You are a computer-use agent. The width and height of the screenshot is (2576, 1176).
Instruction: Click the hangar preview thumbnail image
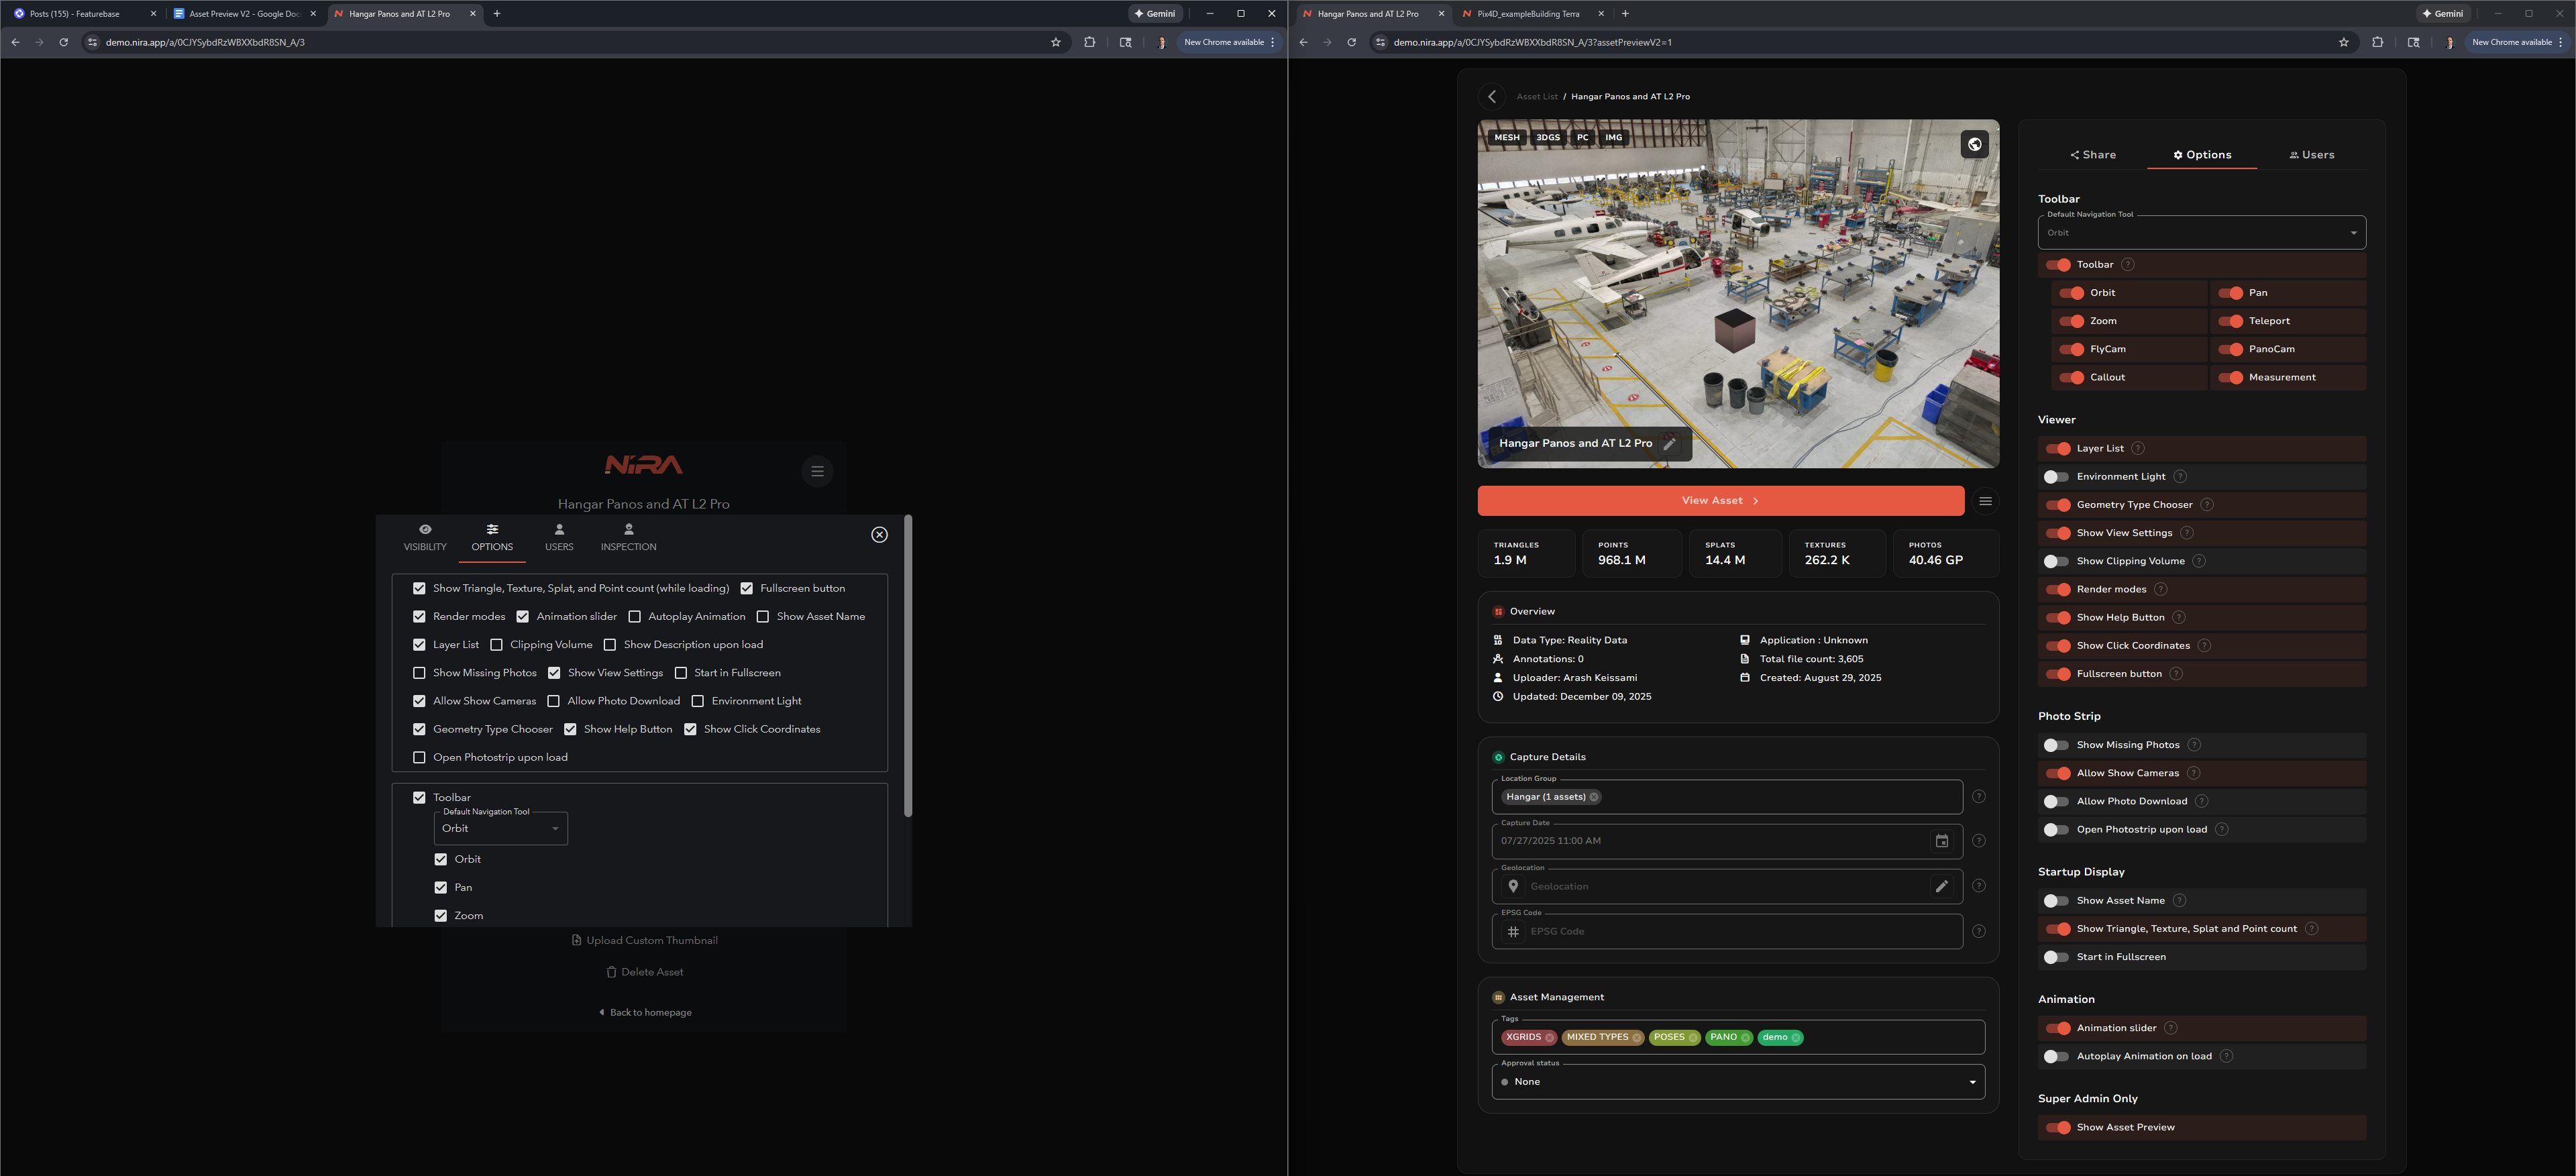point(1737,294)
